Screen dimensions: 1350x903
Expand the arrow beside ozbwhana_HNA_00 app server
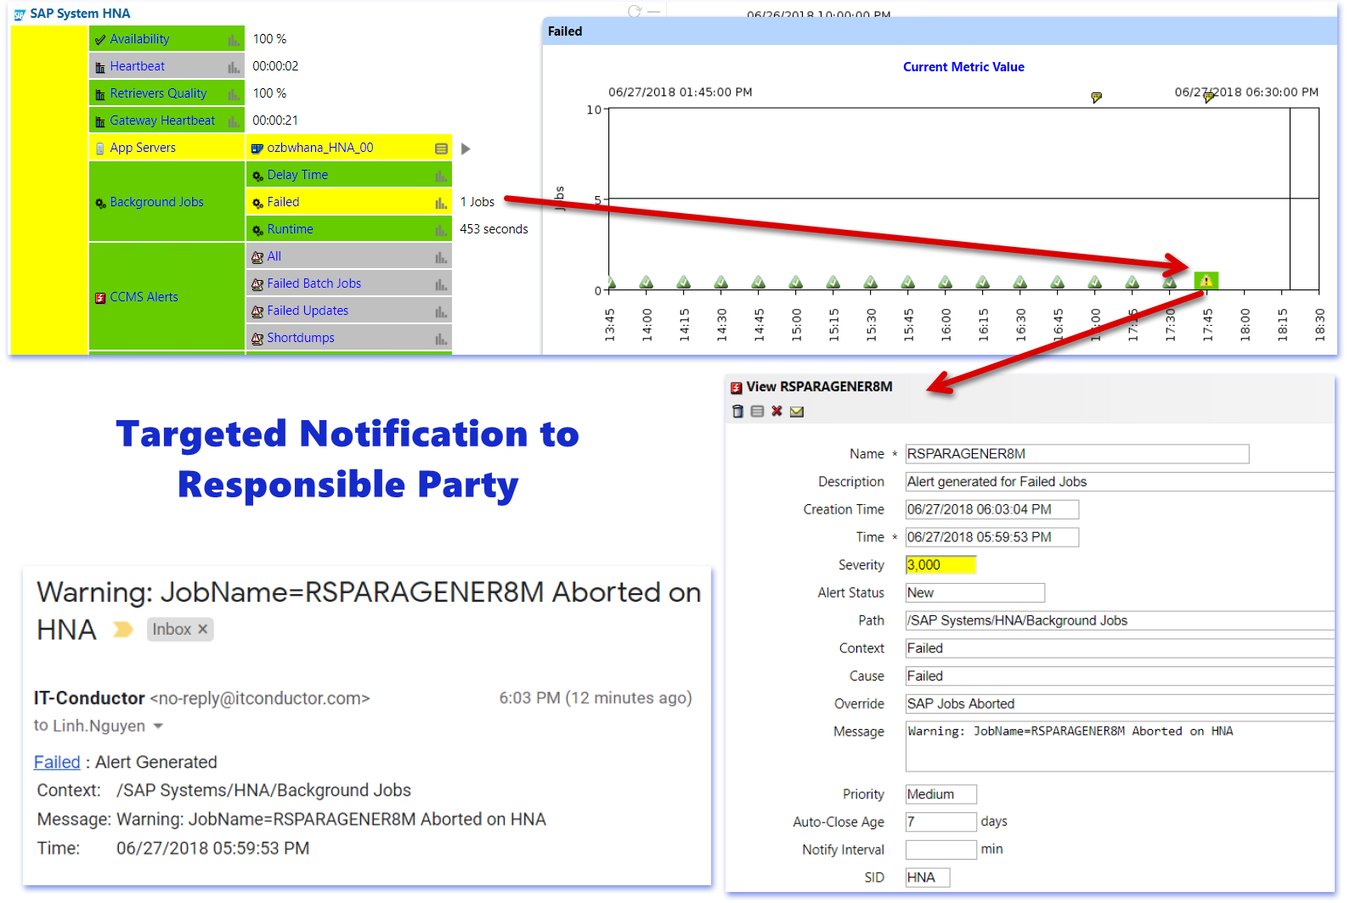tap(465, 147)
